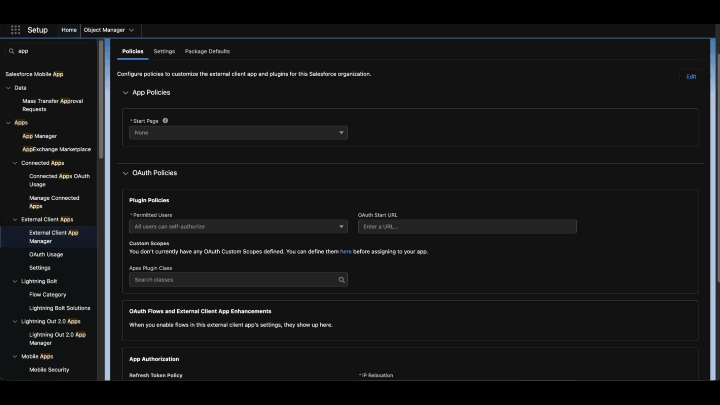Click the sidebar vertical scrollbar
This screenshot has width=720, height=405.
tap(101, 100)
